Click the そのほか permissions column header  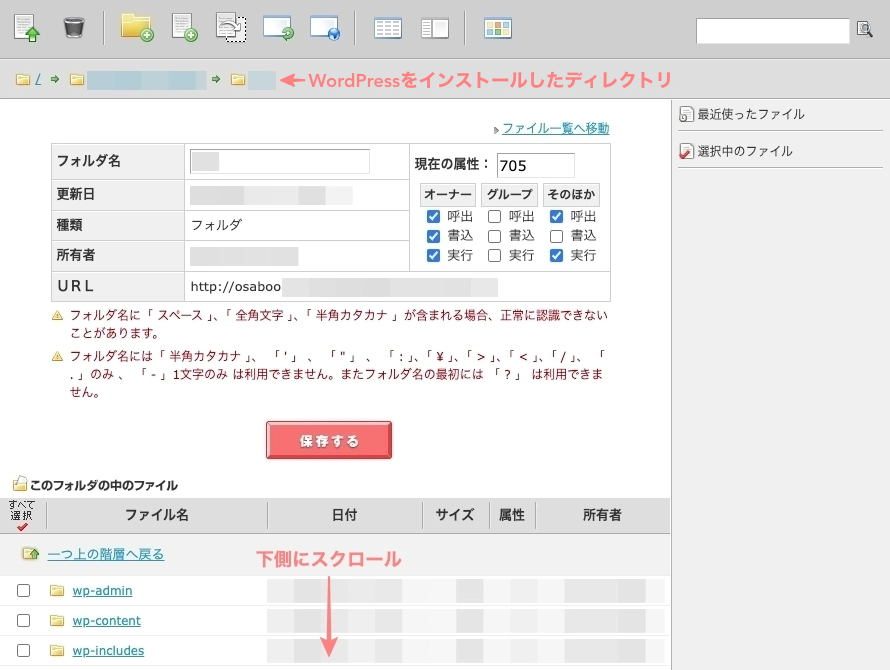[571, 195]
